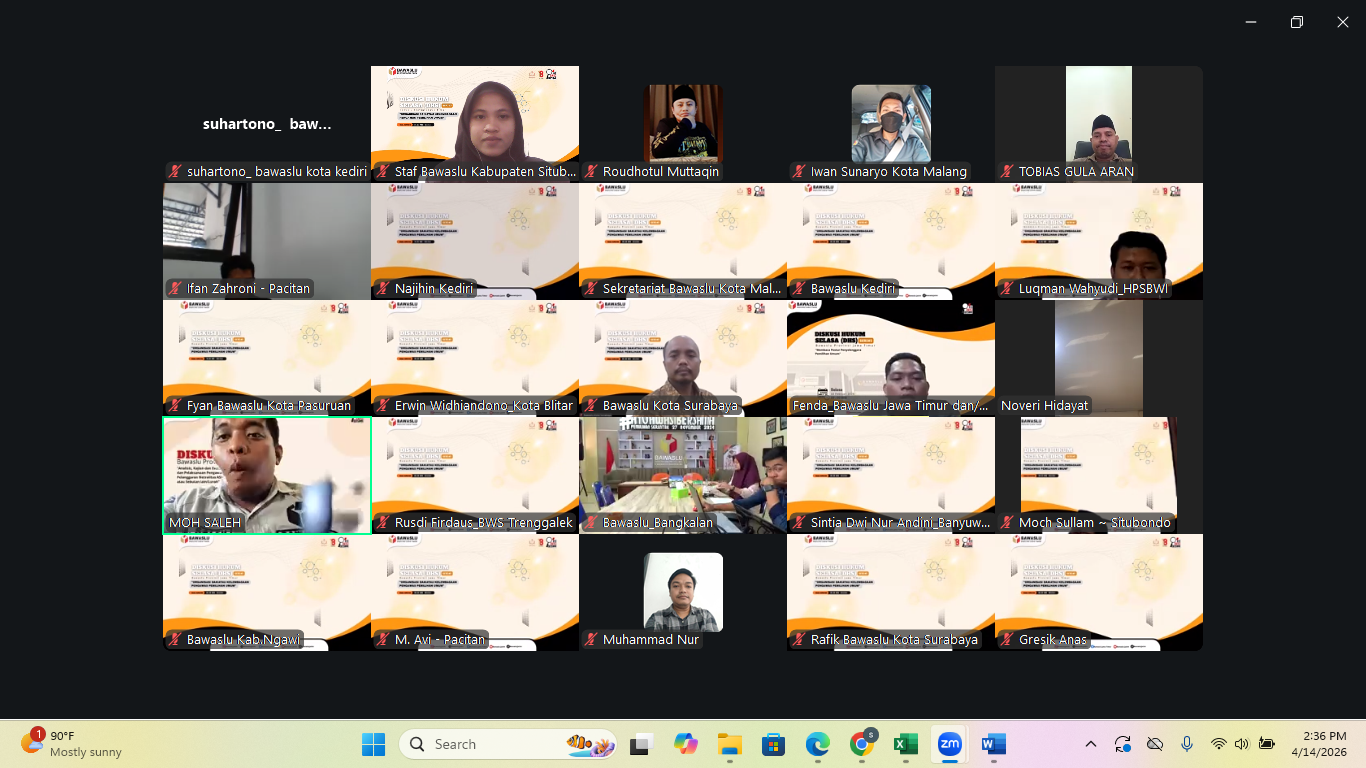Open Wi-Fi network status icon
The width and height of the screenshot is (1366, 768).
[1218, 744]
